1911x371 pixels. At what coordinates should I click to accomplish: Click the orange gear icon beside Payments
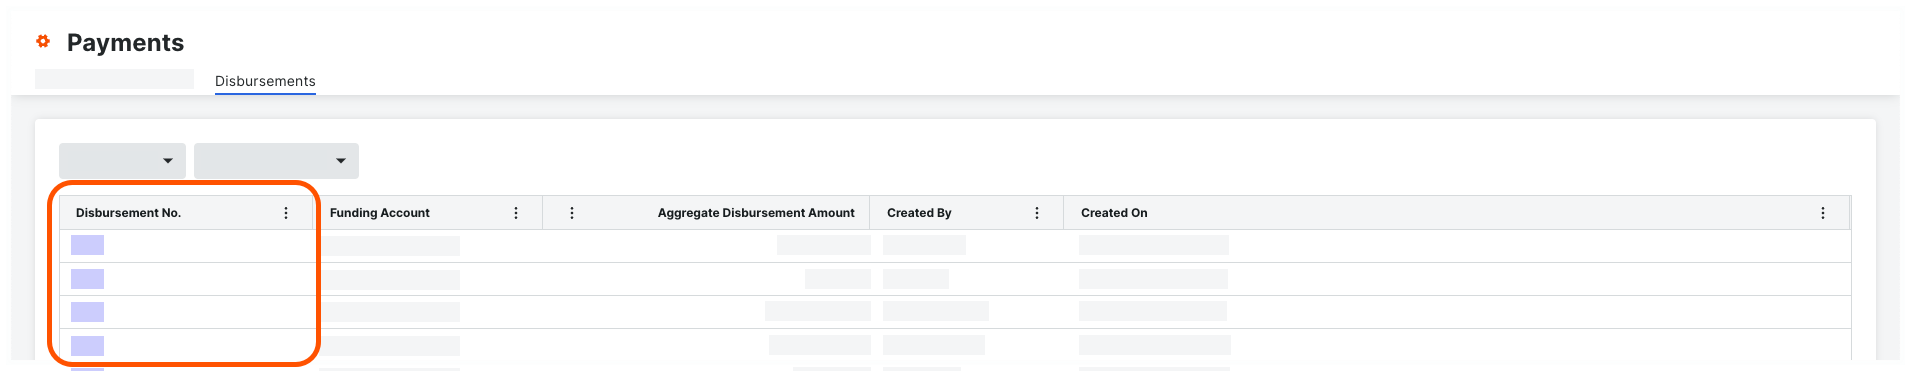click(x=43, y=41)
